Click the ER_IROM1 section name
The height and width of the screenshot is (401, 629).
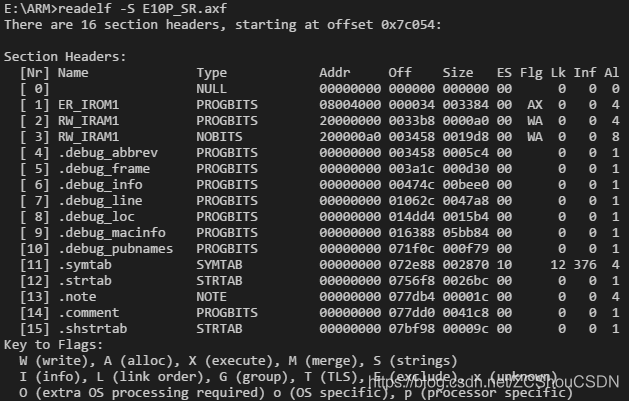click(x=88, y=104)
